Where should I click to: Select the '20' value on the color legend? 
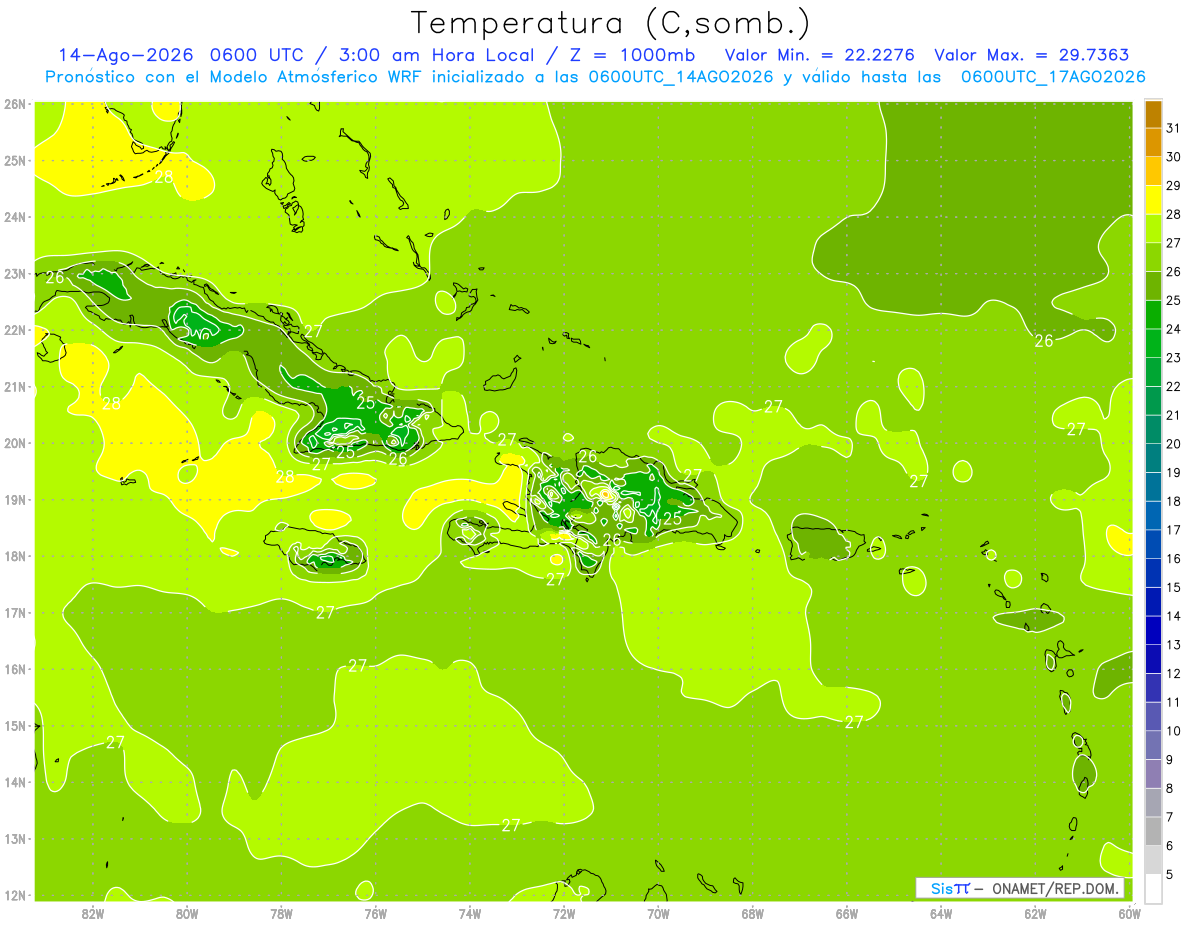(x=1174, y=444)
